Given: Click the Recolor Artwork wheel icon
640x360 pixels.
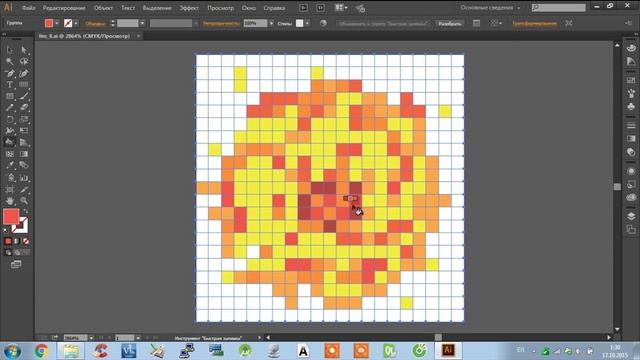Looking at the screenshot, I should [323, 23].
